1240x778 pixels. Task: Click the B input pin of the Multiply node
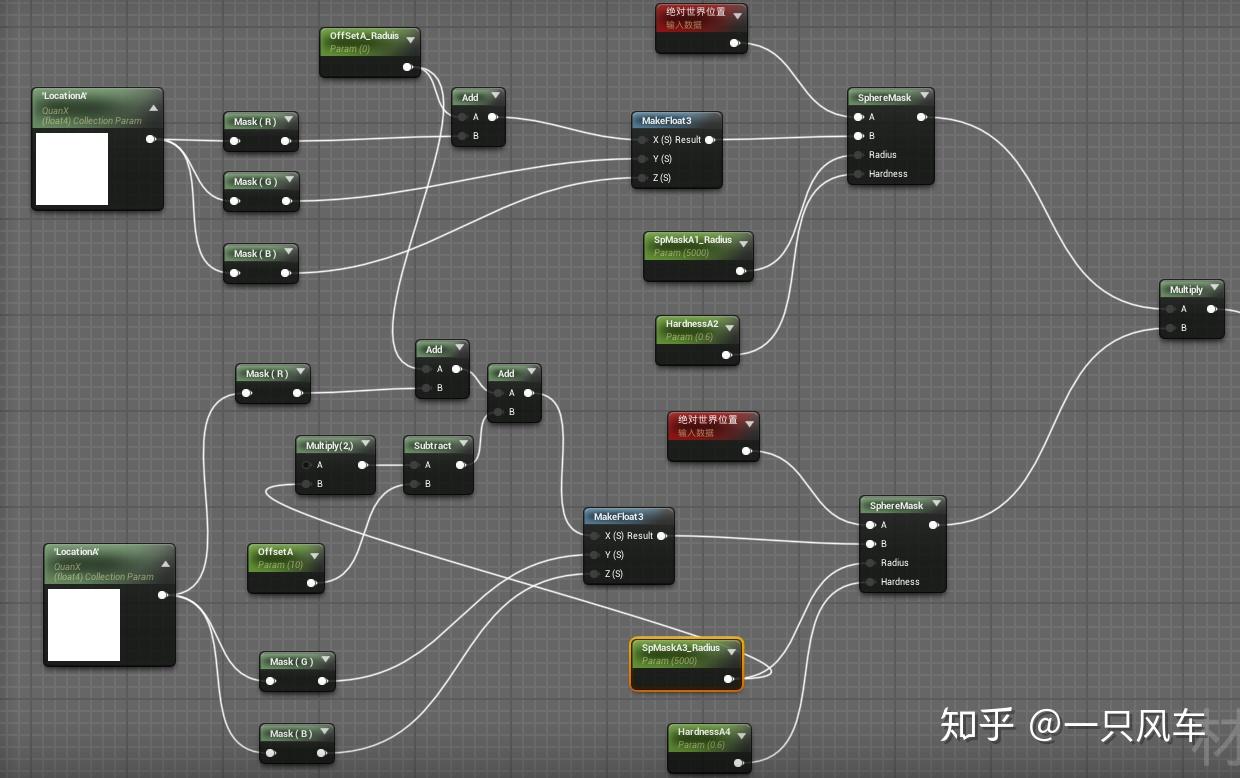[1168, 327]
